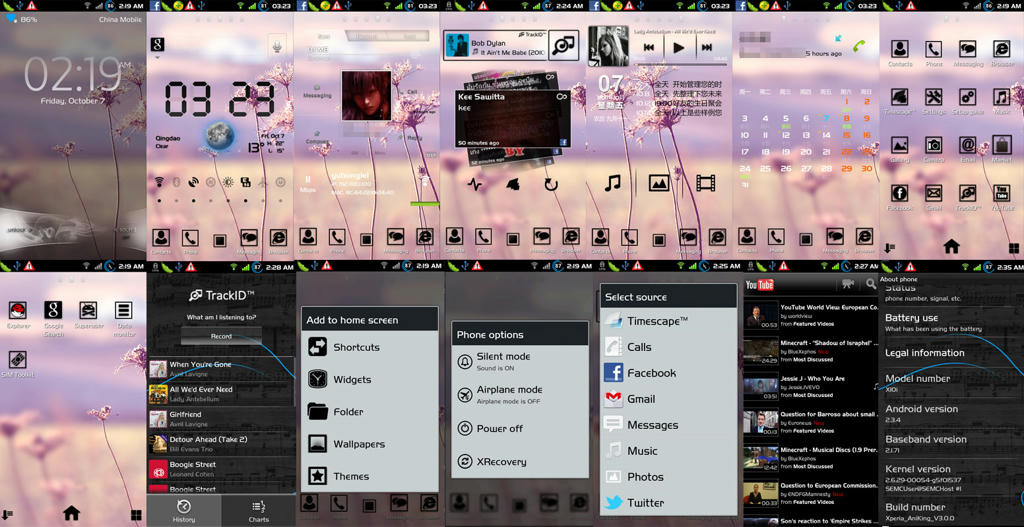Open Timescape in the app drawer grid

(900, 97)
